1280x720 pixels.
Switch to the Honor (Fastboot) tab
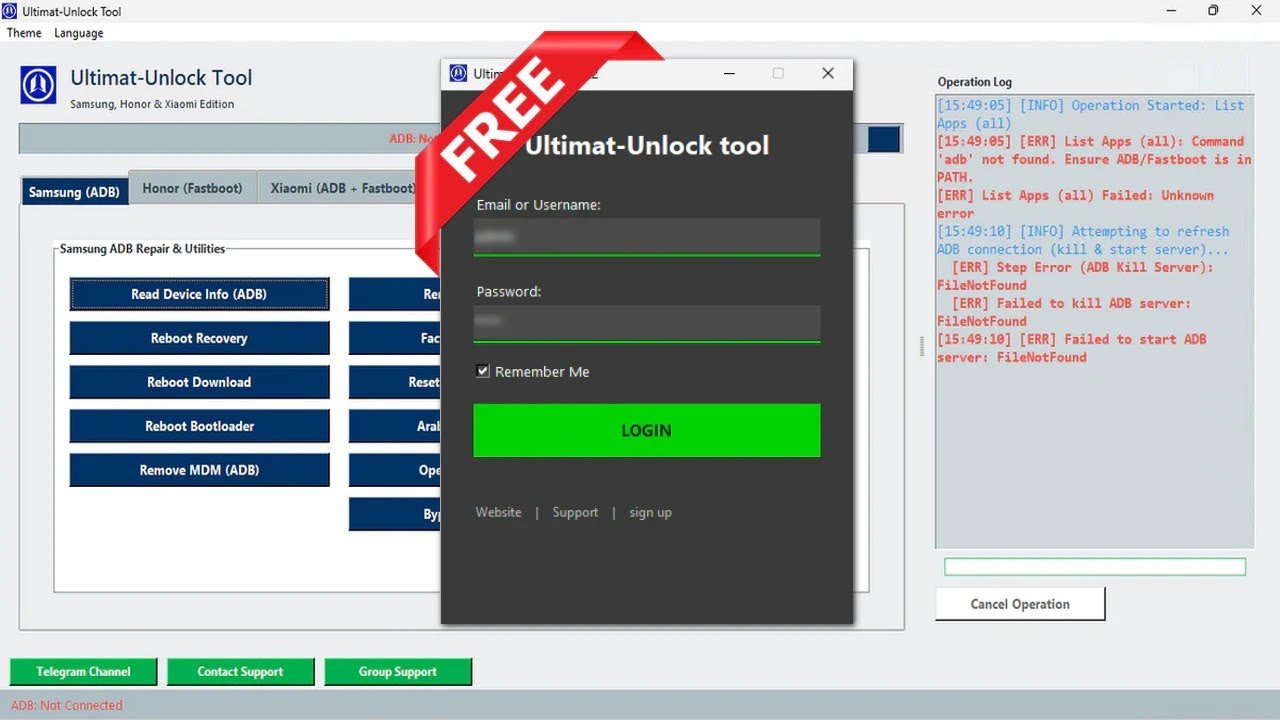(192, 188)
